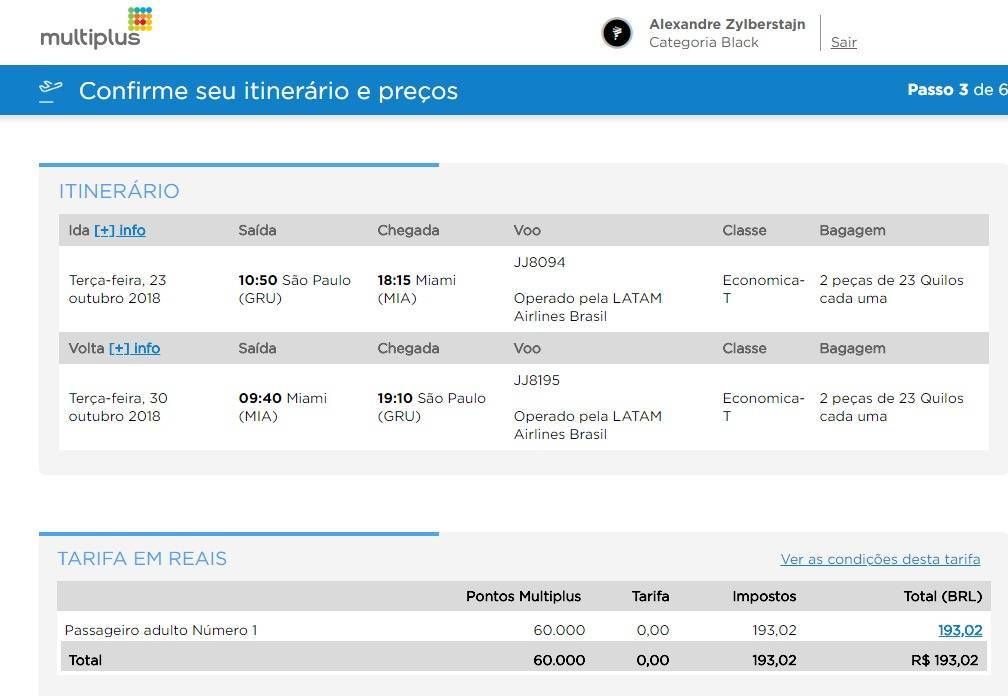Click return date Terça-feira, 30 outubro 2018
This screenshot has height=696, width=1008.
point(118,407)
